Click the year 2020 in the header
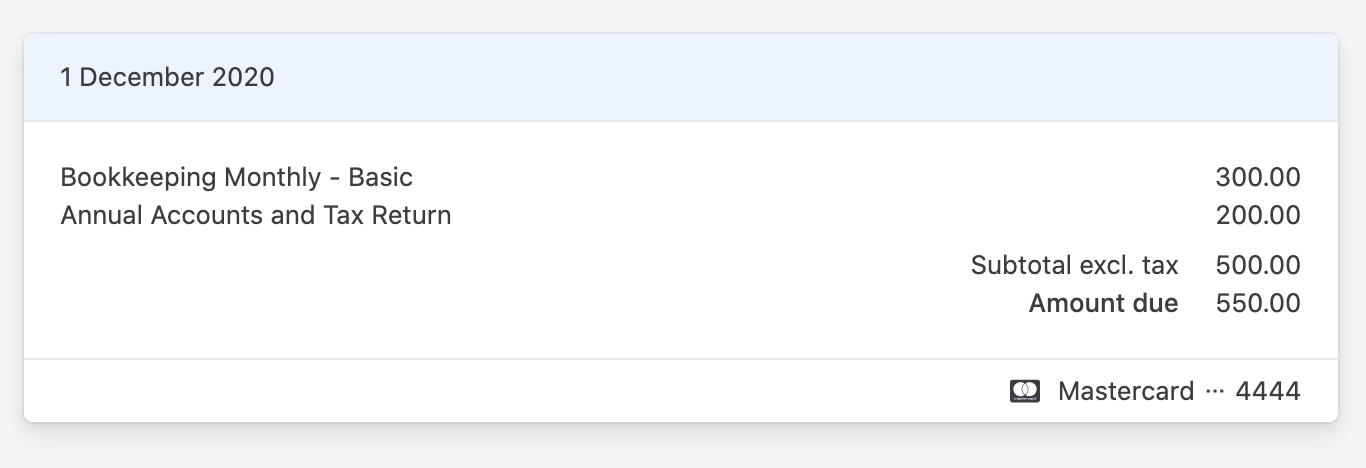Screen dimensions: 1366x468 [243, 77]
